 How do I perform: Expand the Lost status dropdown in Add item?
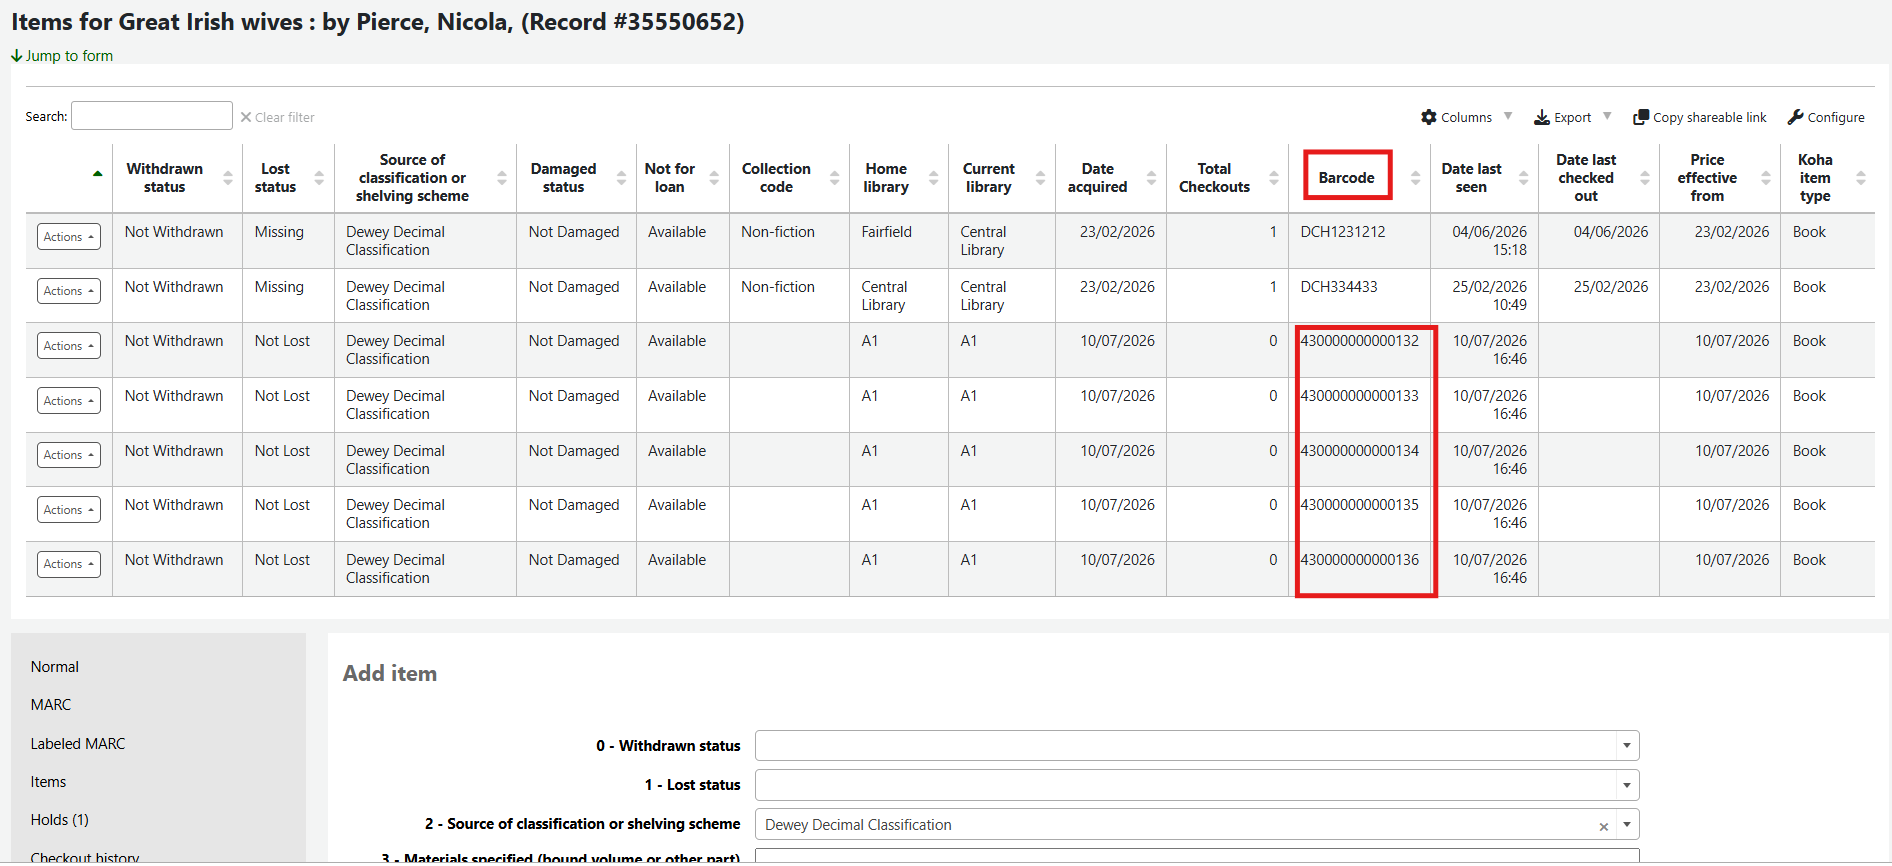click(x=1627, y=785)
